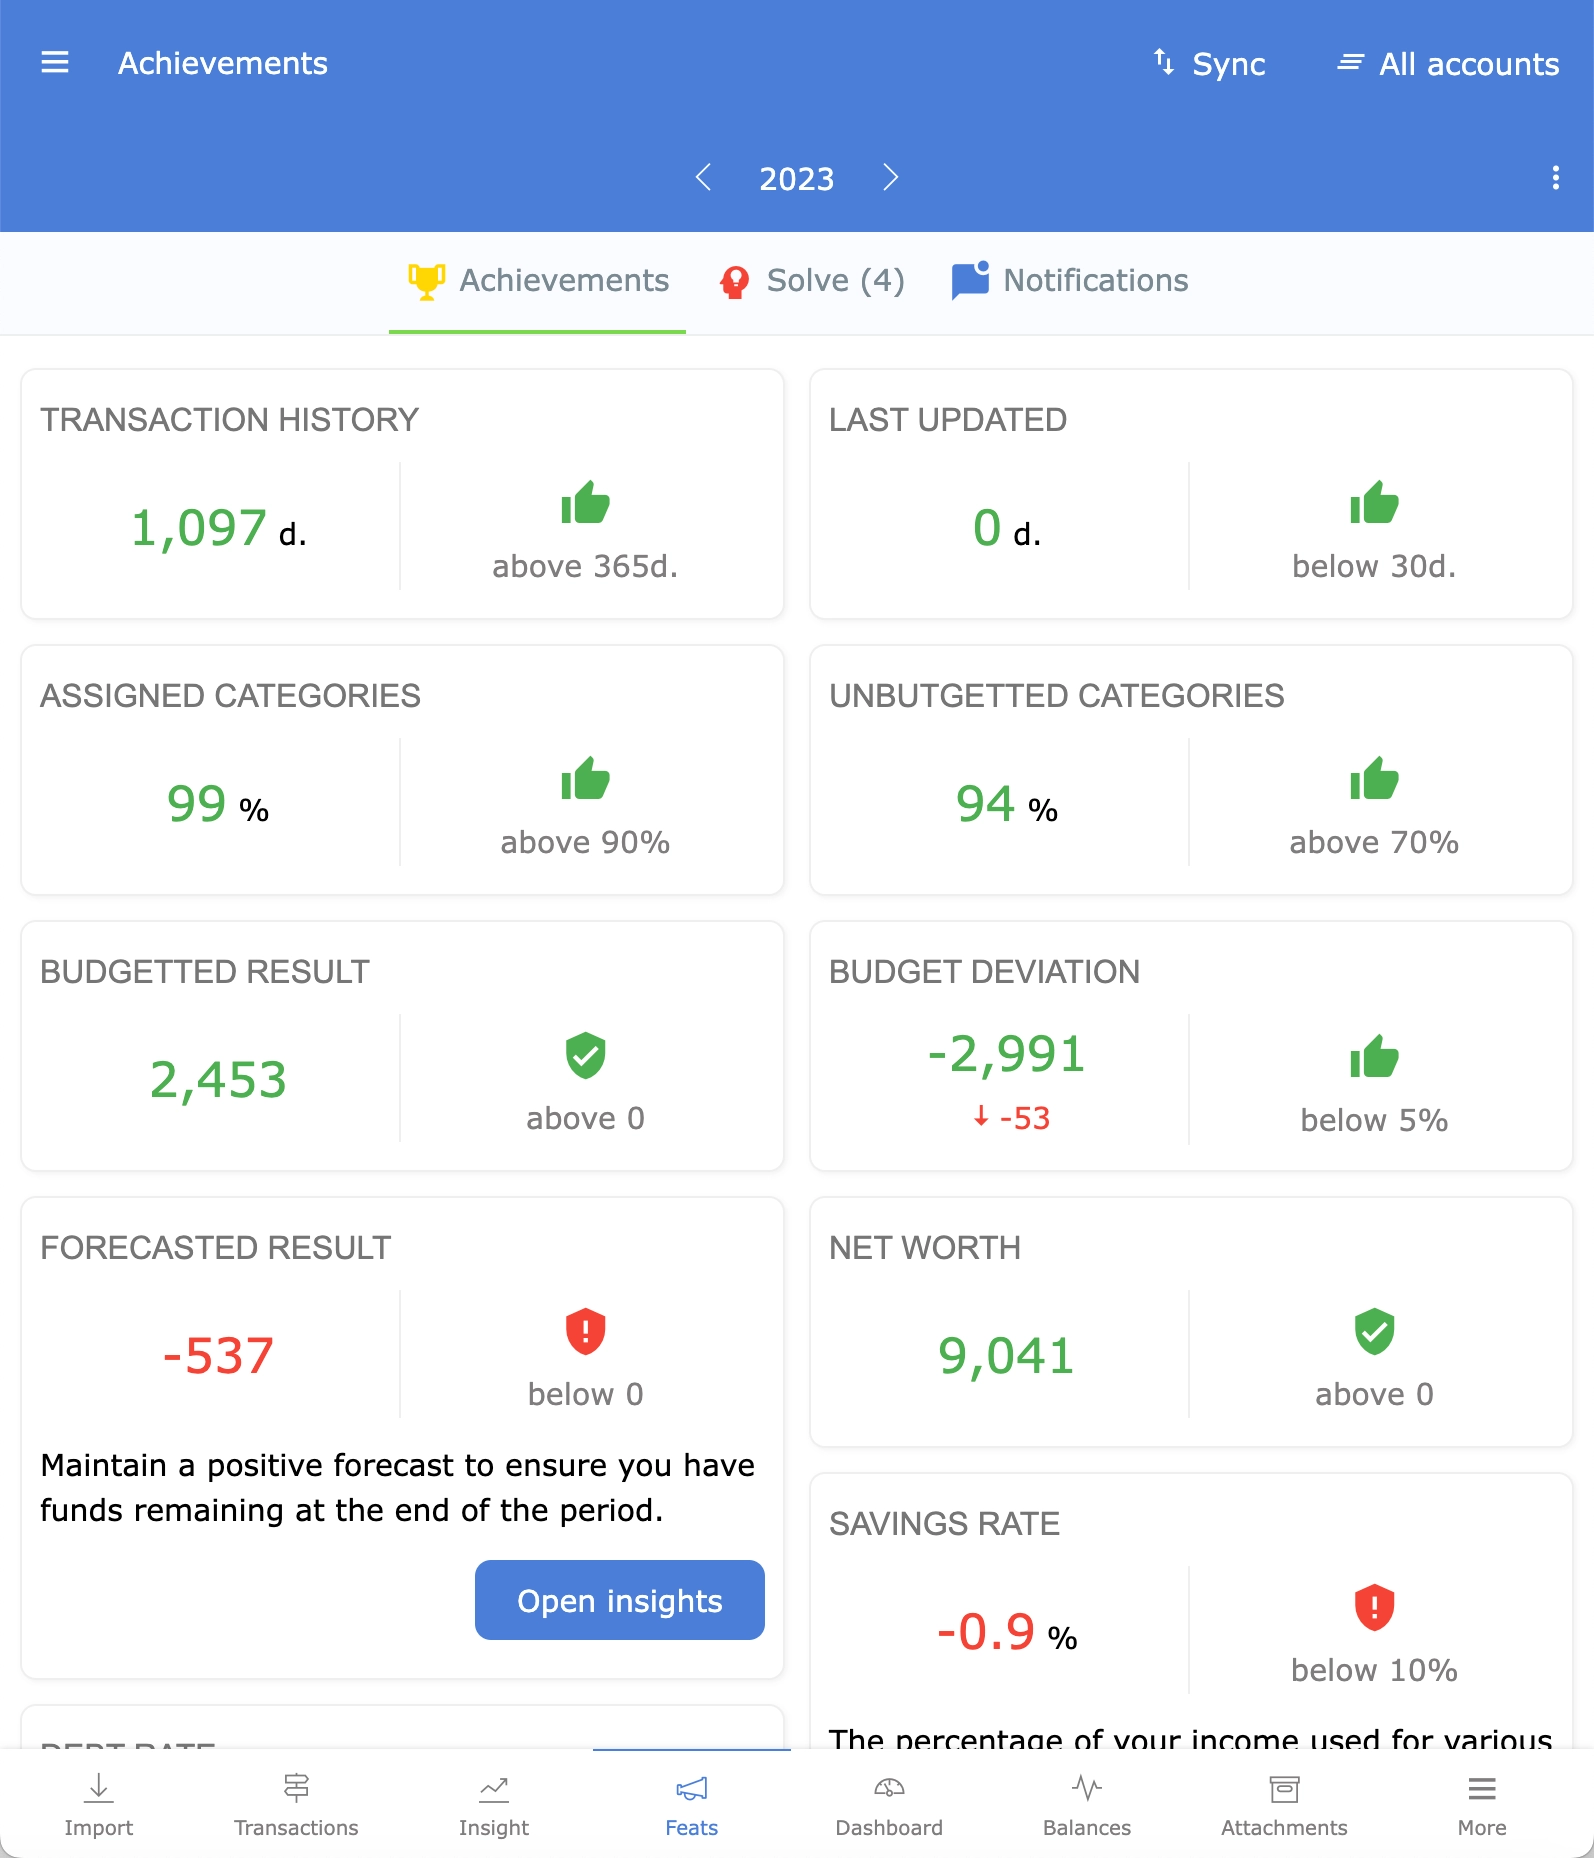
Task: Open the All accounts filter
Action: coord(1448,64)
